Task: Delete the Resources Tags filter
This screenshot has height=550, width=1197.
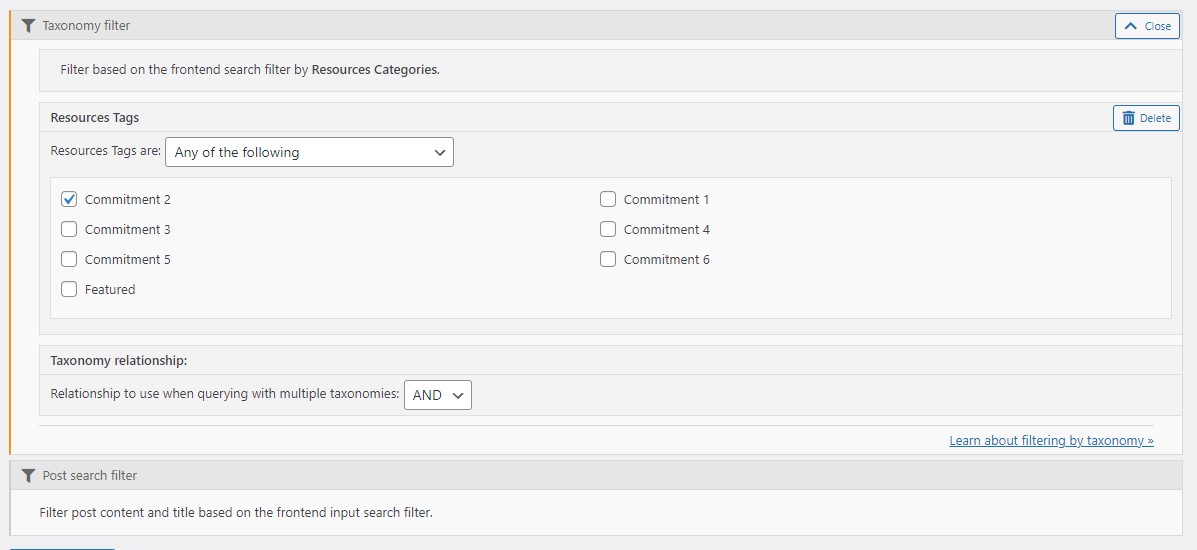Action: (1147, 118)
